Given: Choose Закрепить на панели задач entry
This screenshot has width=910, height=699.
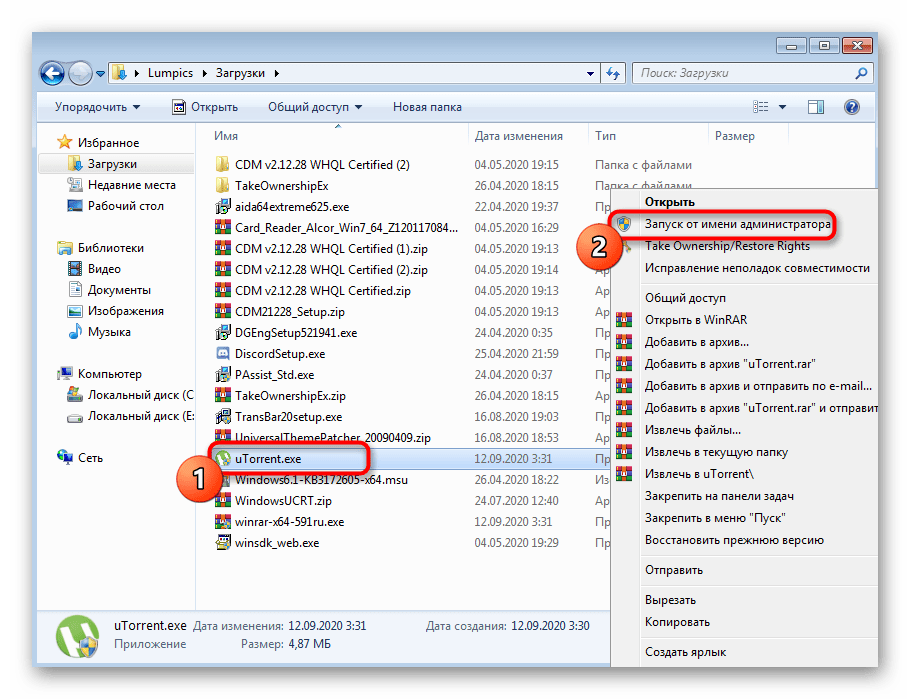Looking at the screenshot, I should click(x=719, y=496).
